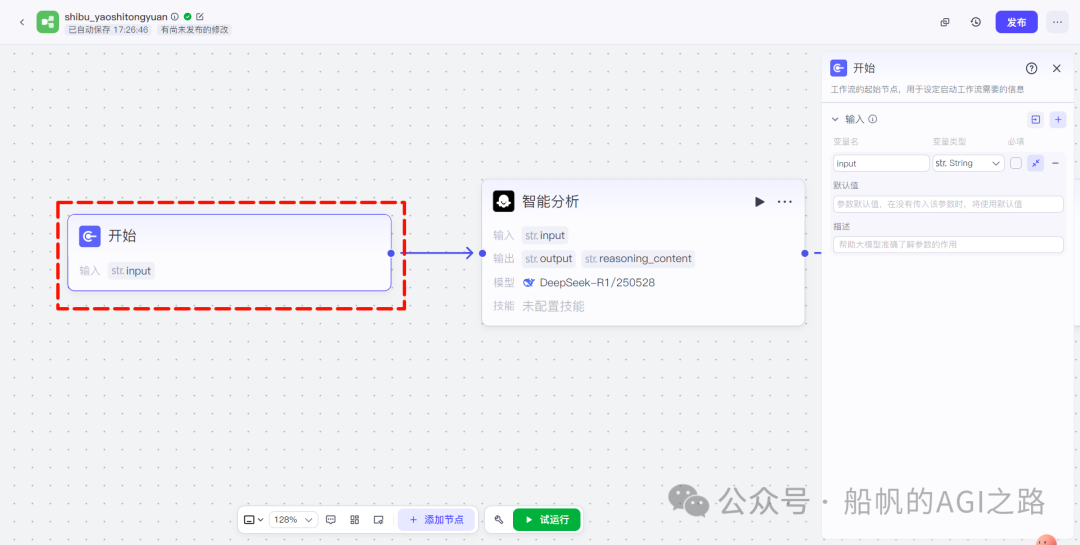Click the shibu_yaoshitongyuan workflow name
Screen dimensions: 1080x545
click(116, 16)
